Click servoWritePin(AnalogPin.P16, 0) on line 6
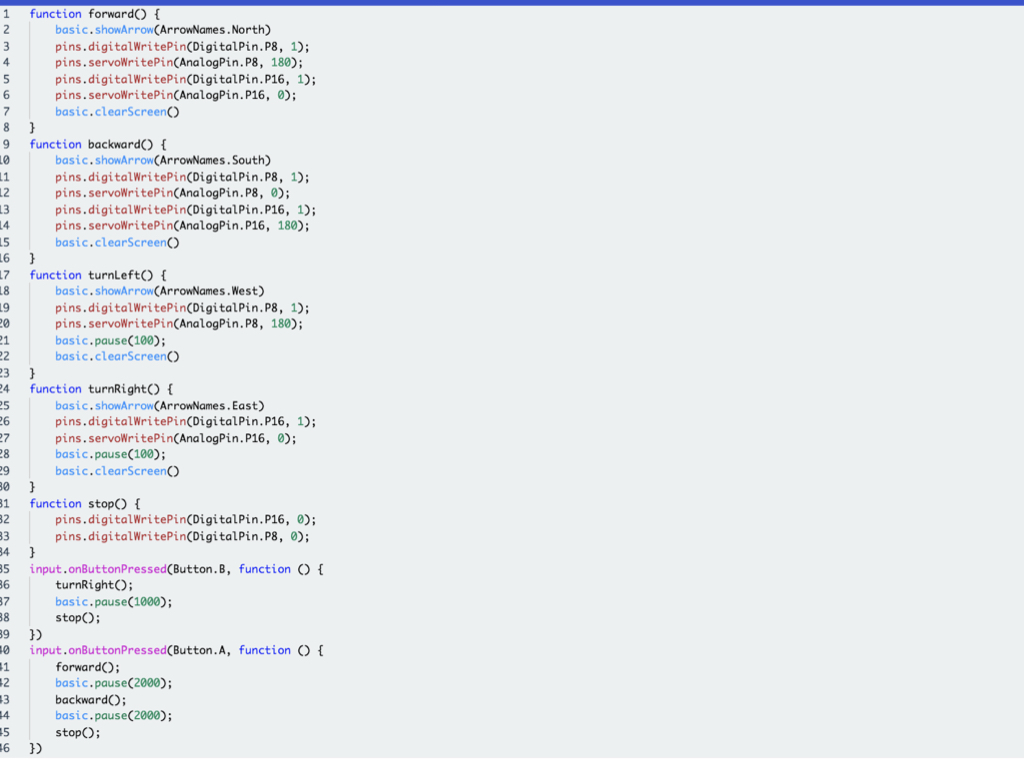 point(189,95)
